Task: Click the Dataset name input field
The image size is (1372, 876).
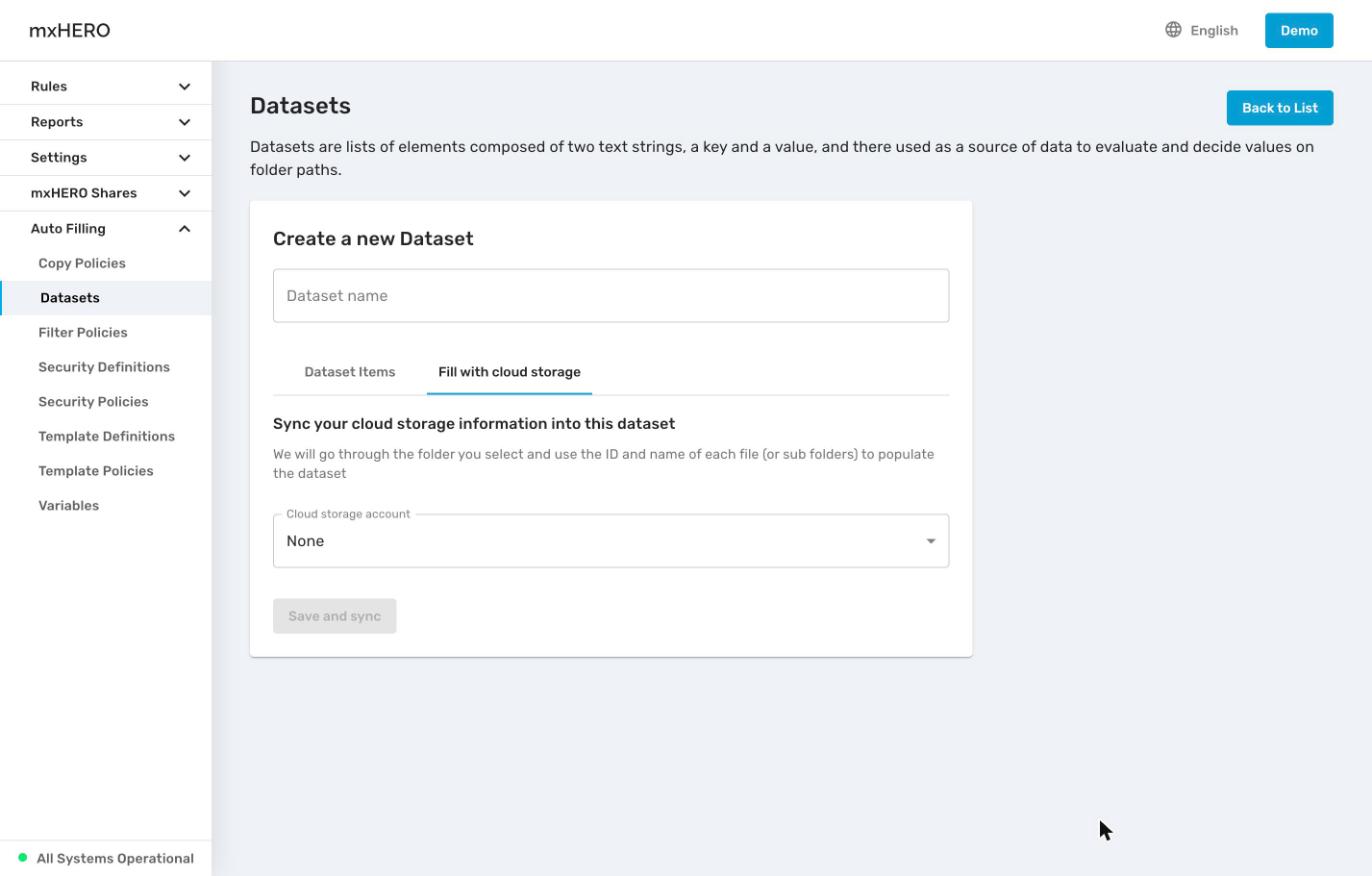Action: coord(611,296)
